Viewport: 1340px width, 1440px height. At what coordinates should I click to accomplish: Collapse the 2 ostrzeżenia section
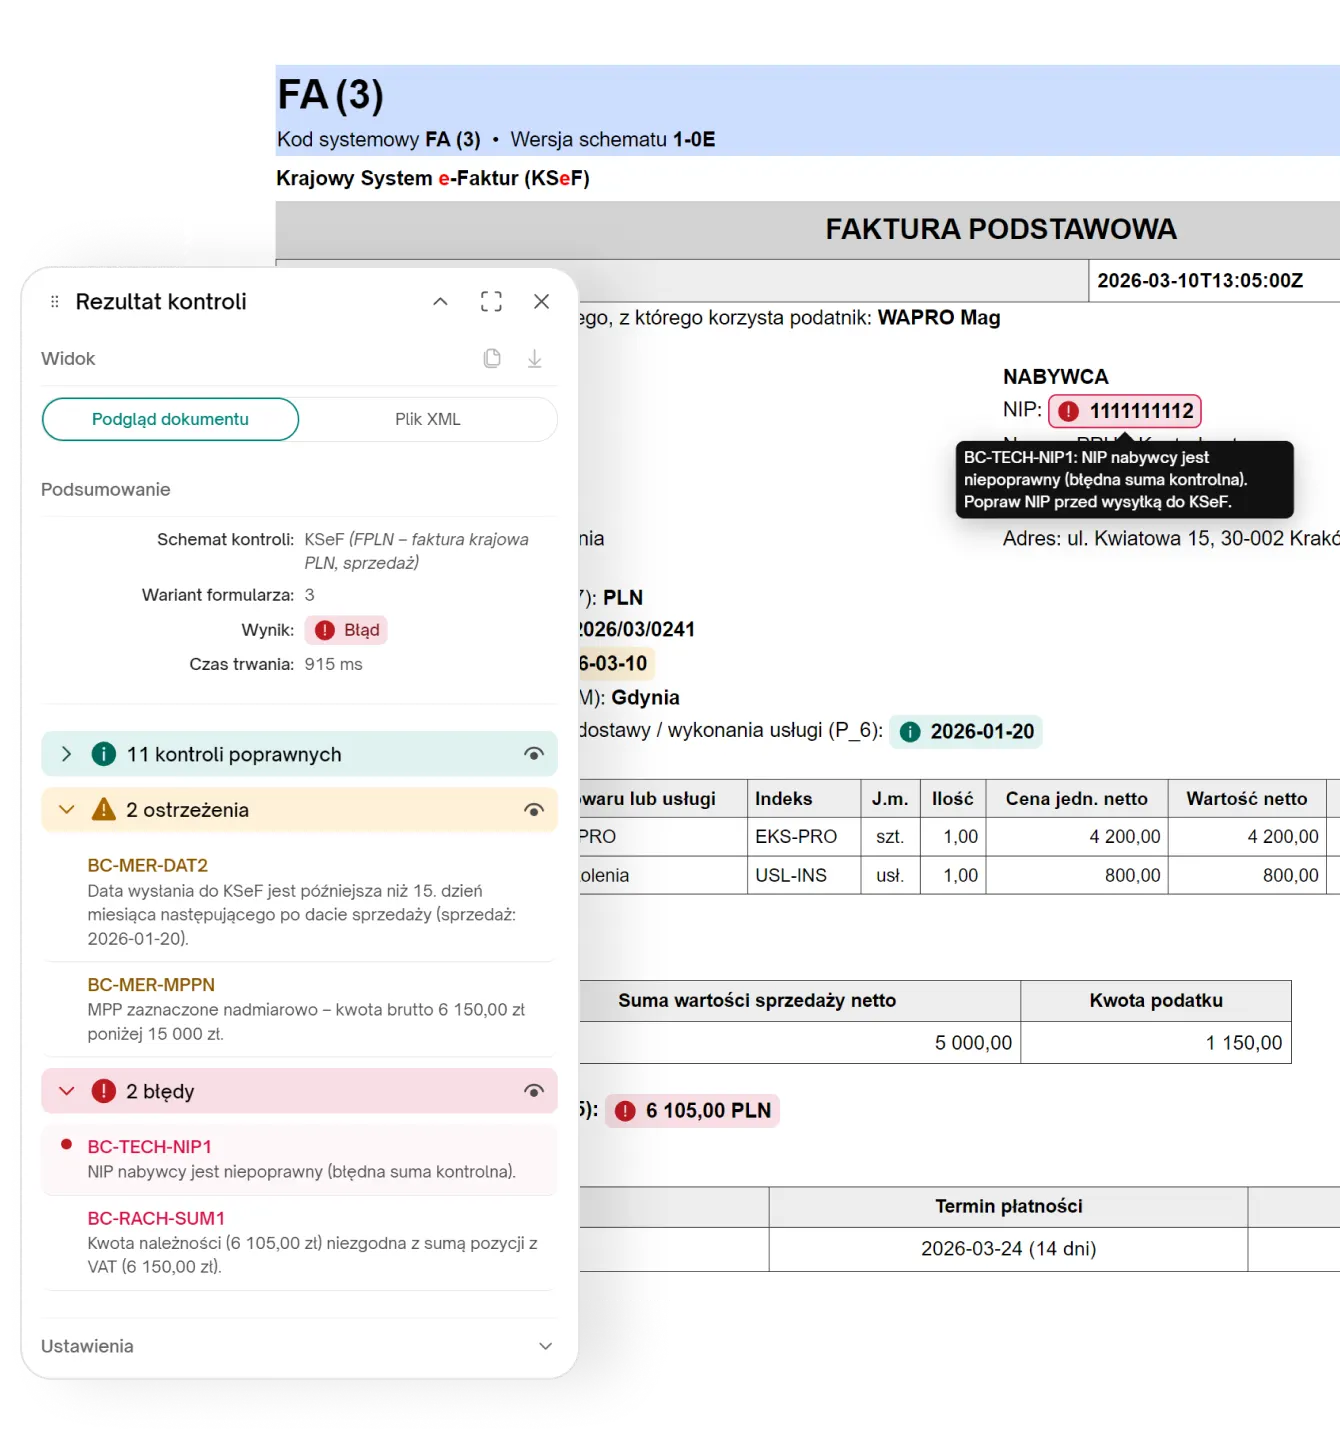pyautogui.click(x=66, y=810)
